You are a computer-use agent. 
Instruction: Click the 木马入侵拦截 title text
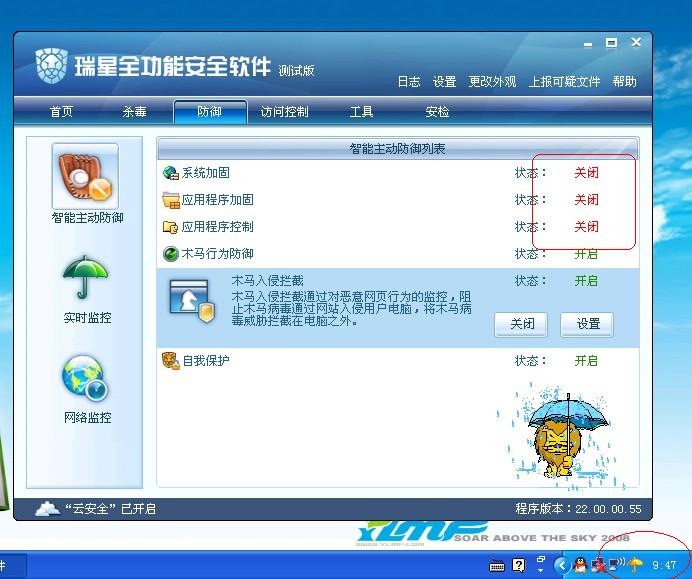point(267,281)
